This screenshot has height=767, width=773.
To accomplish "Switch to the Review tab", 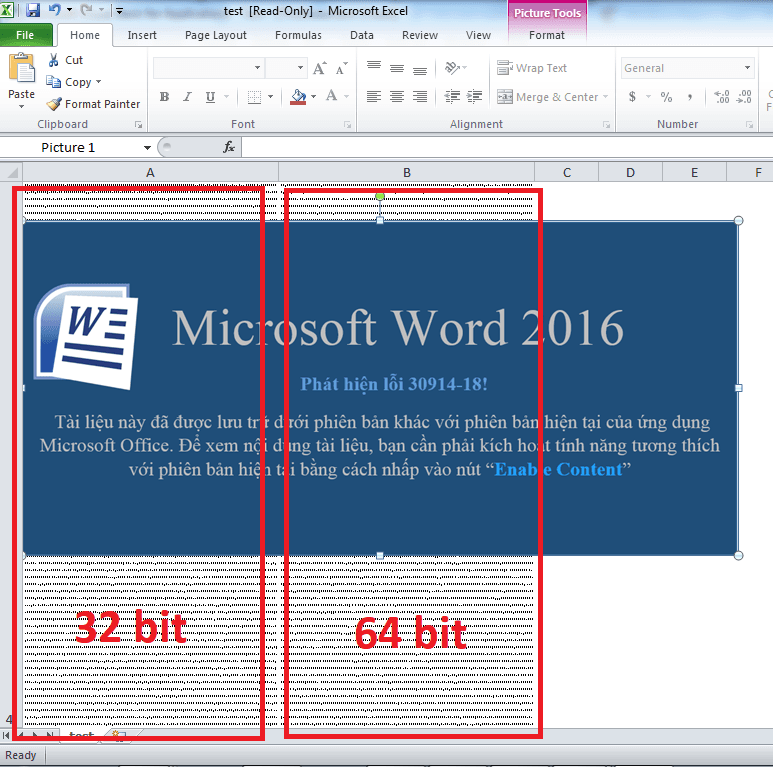I will coord(420,35).
